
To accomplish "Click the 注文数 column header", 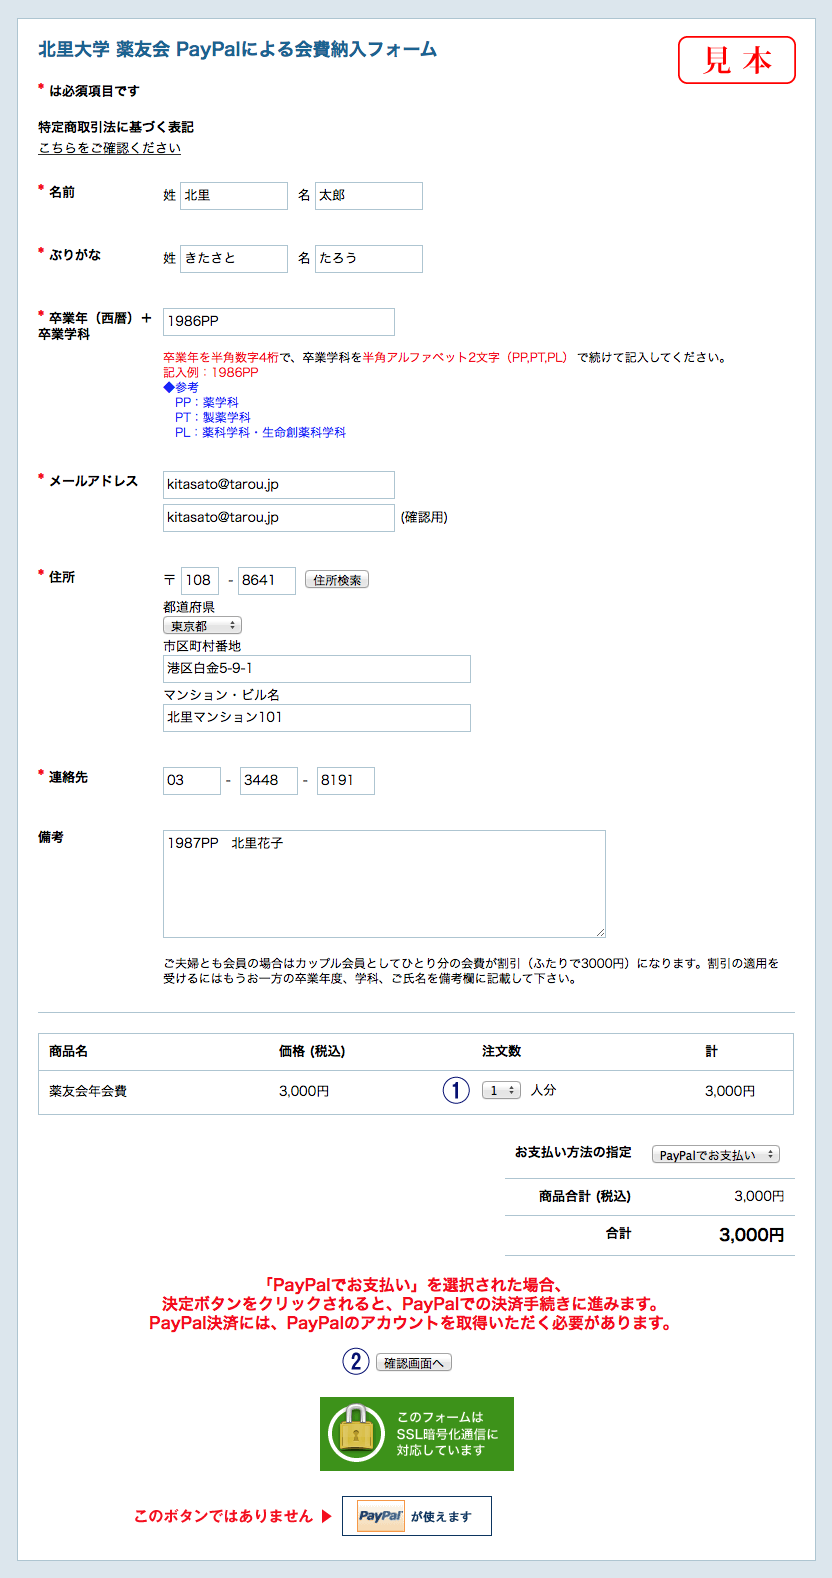I will click(501, 1051).
